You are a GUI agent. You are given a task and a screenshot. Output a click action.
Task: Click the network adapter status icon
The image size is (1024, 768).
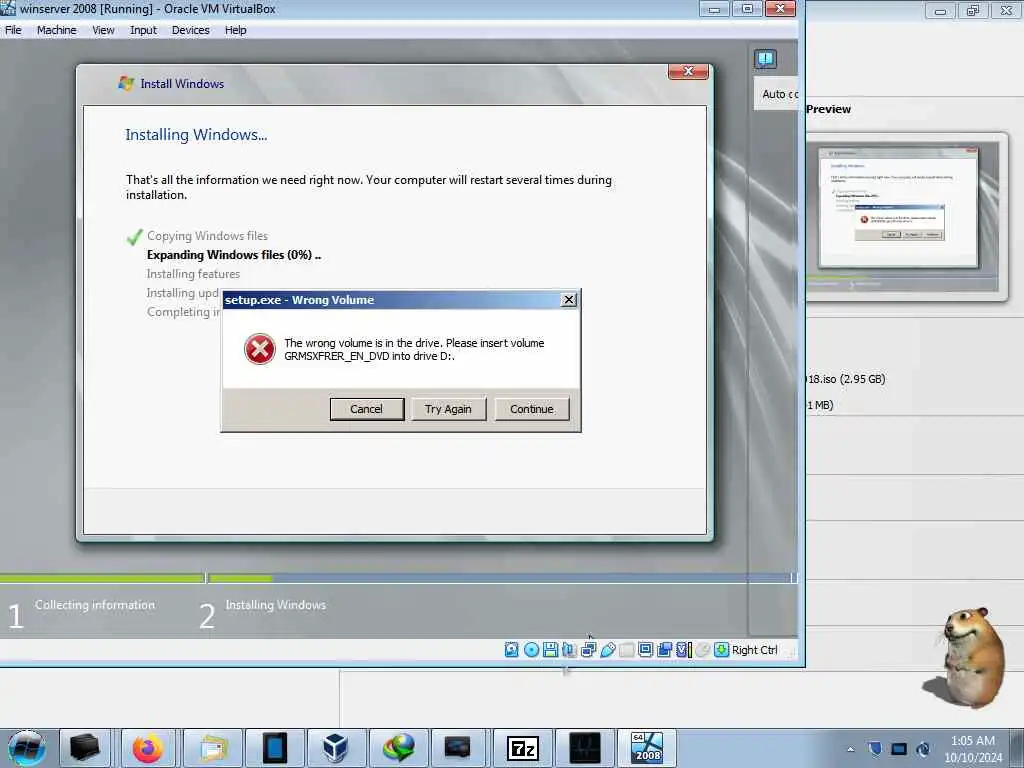(x=588, y=650)
